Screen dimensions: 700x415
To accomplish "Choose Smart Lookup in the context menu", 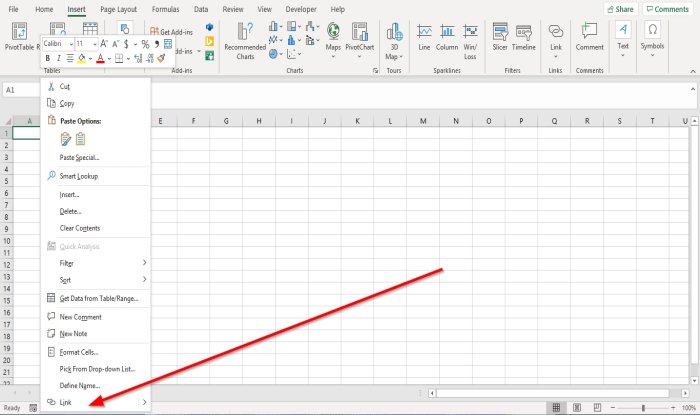I will click(96, 176).
